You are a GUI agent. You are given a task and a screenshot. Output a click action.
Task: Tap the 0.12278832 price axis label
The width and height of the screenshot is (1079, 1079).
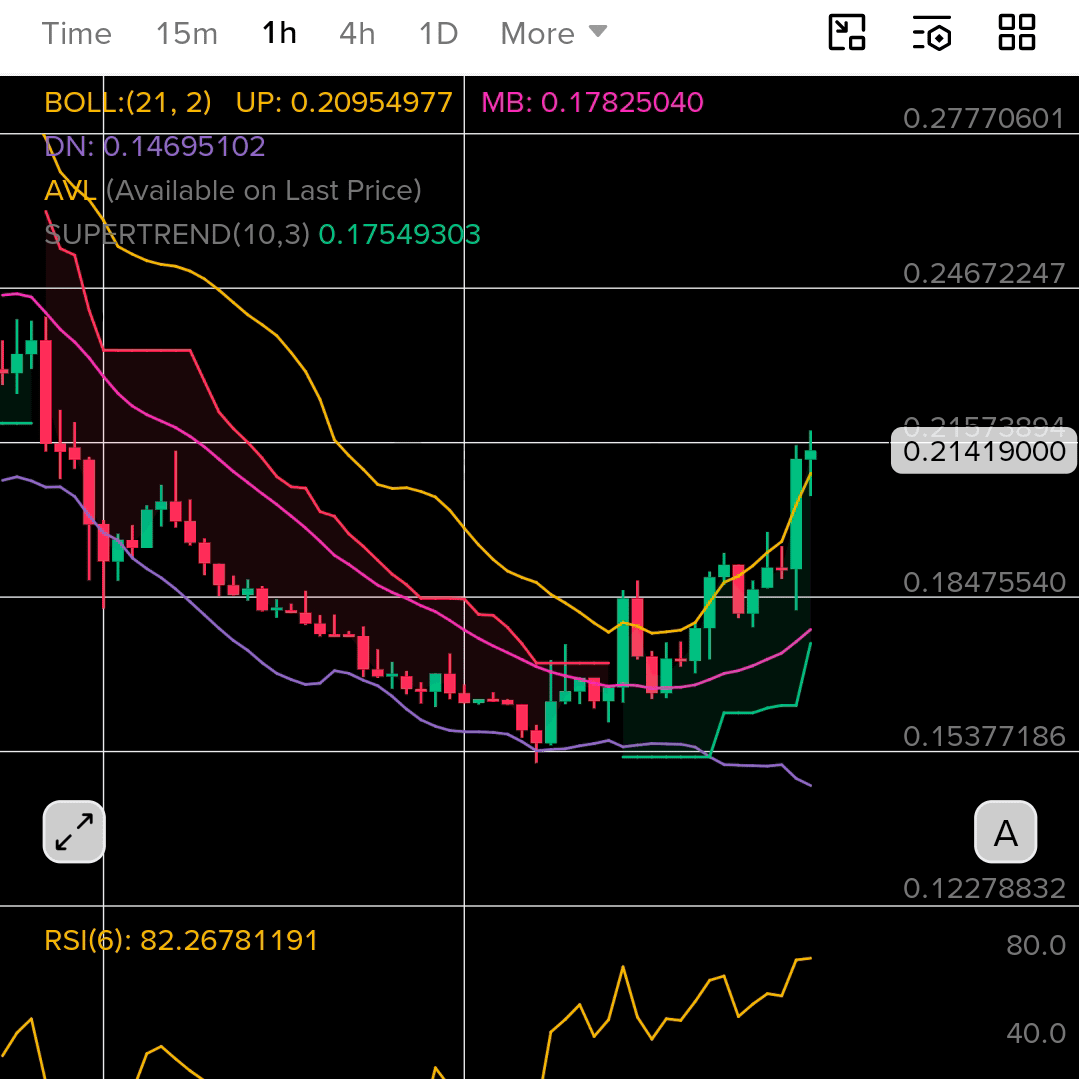pyautogui.click(x=984, y=888)
